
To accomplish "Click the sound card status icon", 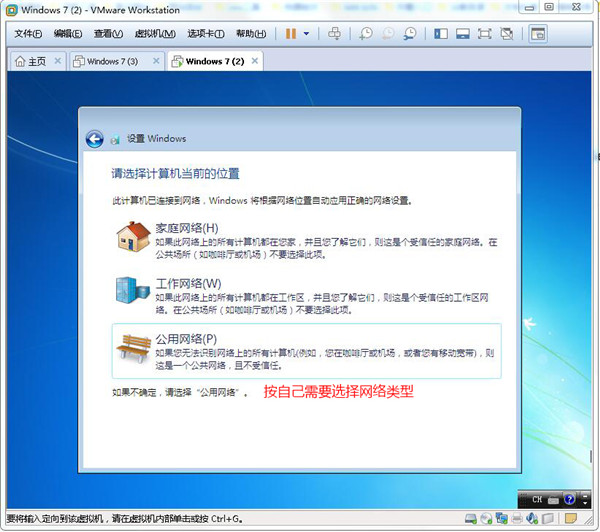I will 532,518.
